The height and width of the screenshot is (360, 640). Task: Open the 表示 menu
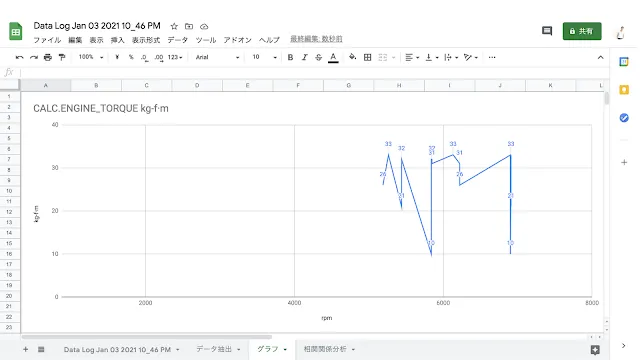(x=96, y=40)
